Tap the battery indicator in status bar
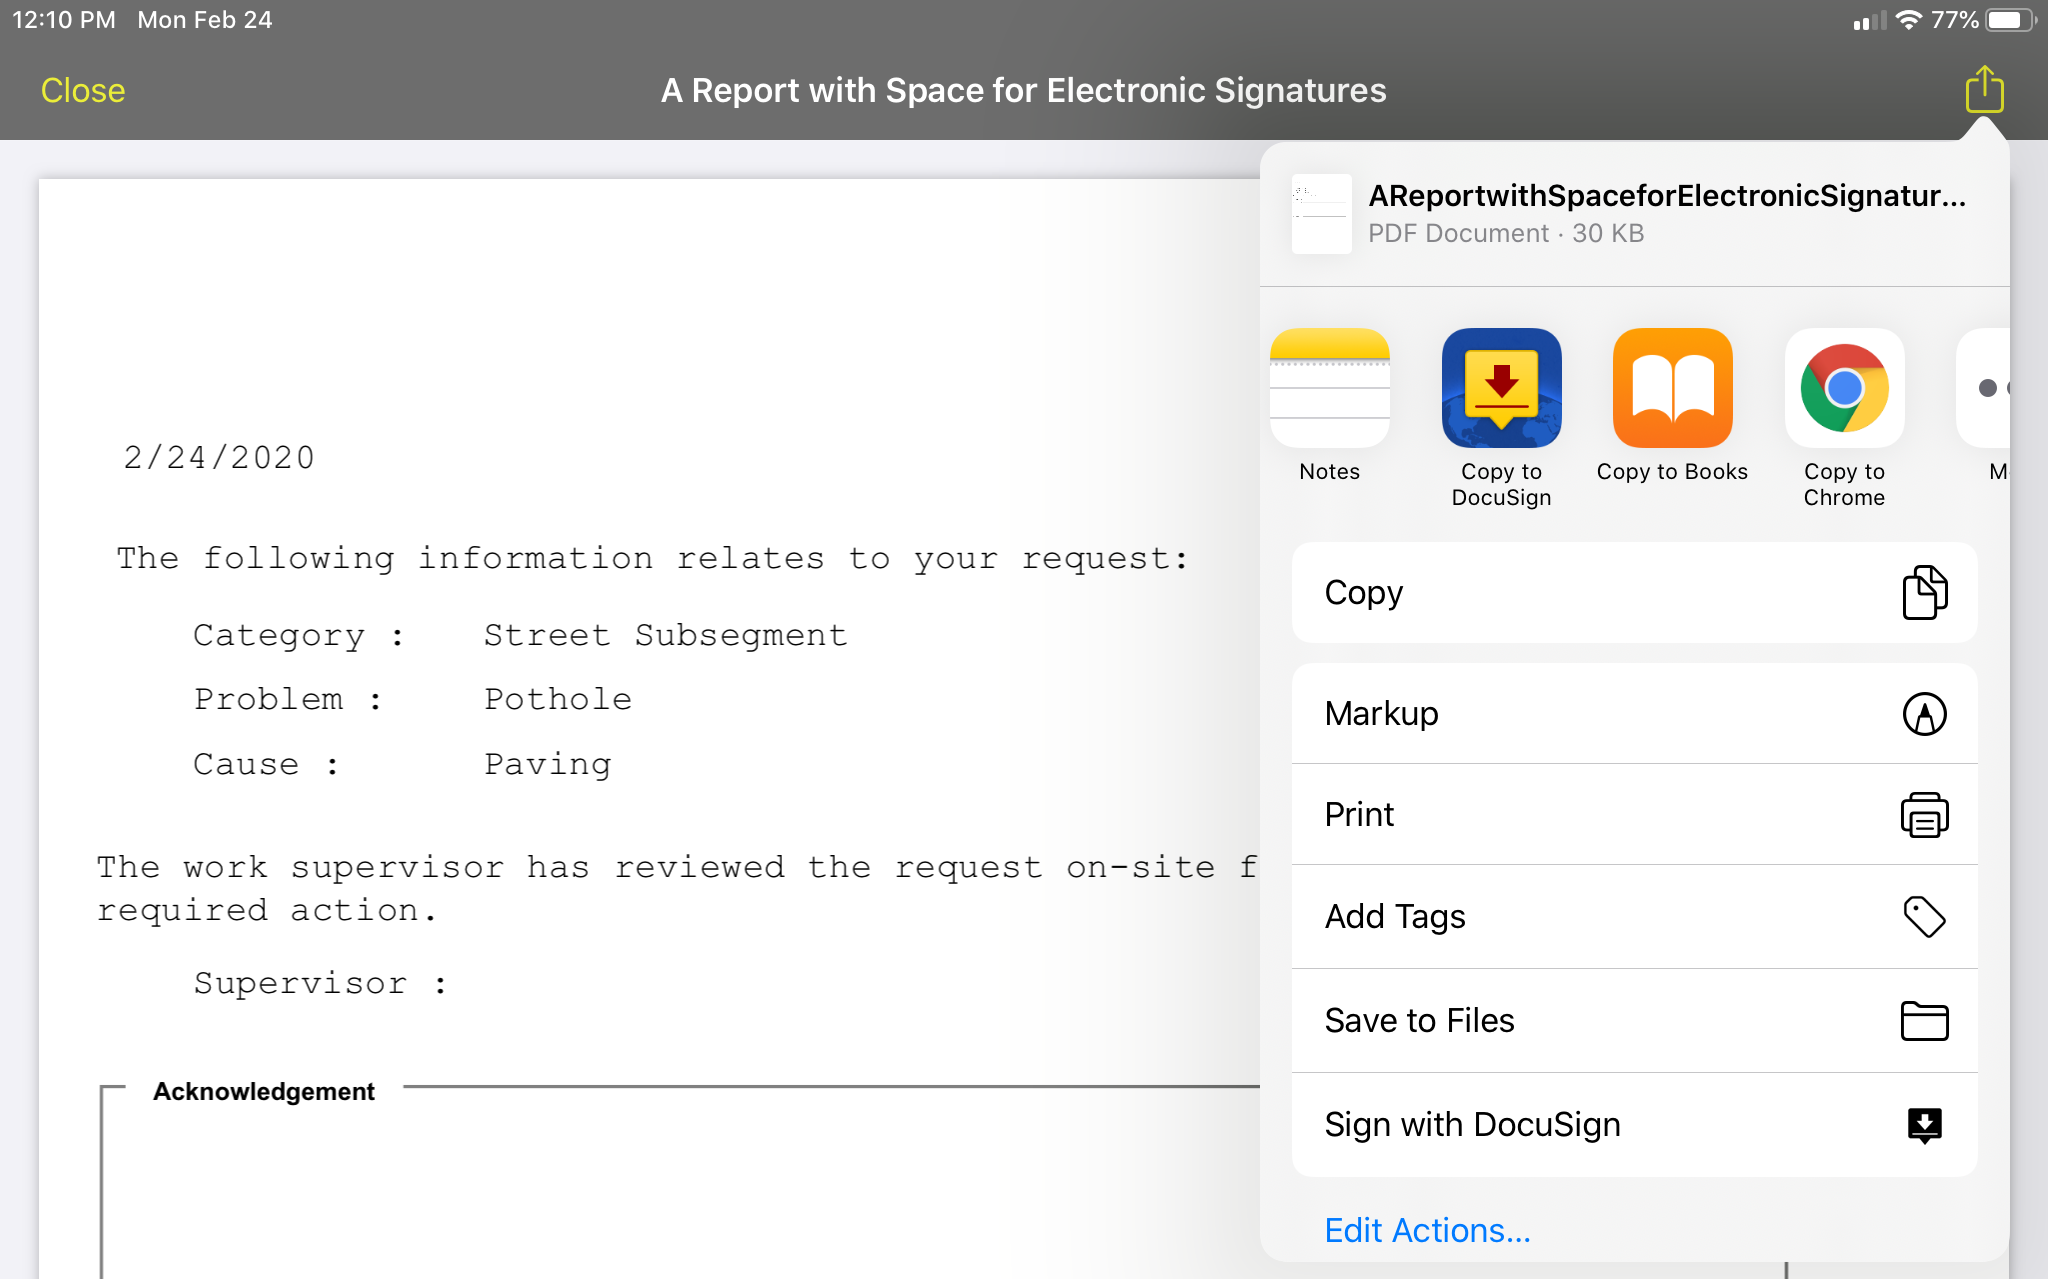Viewport: 2048px width, 1279px height. [2010, 20]
